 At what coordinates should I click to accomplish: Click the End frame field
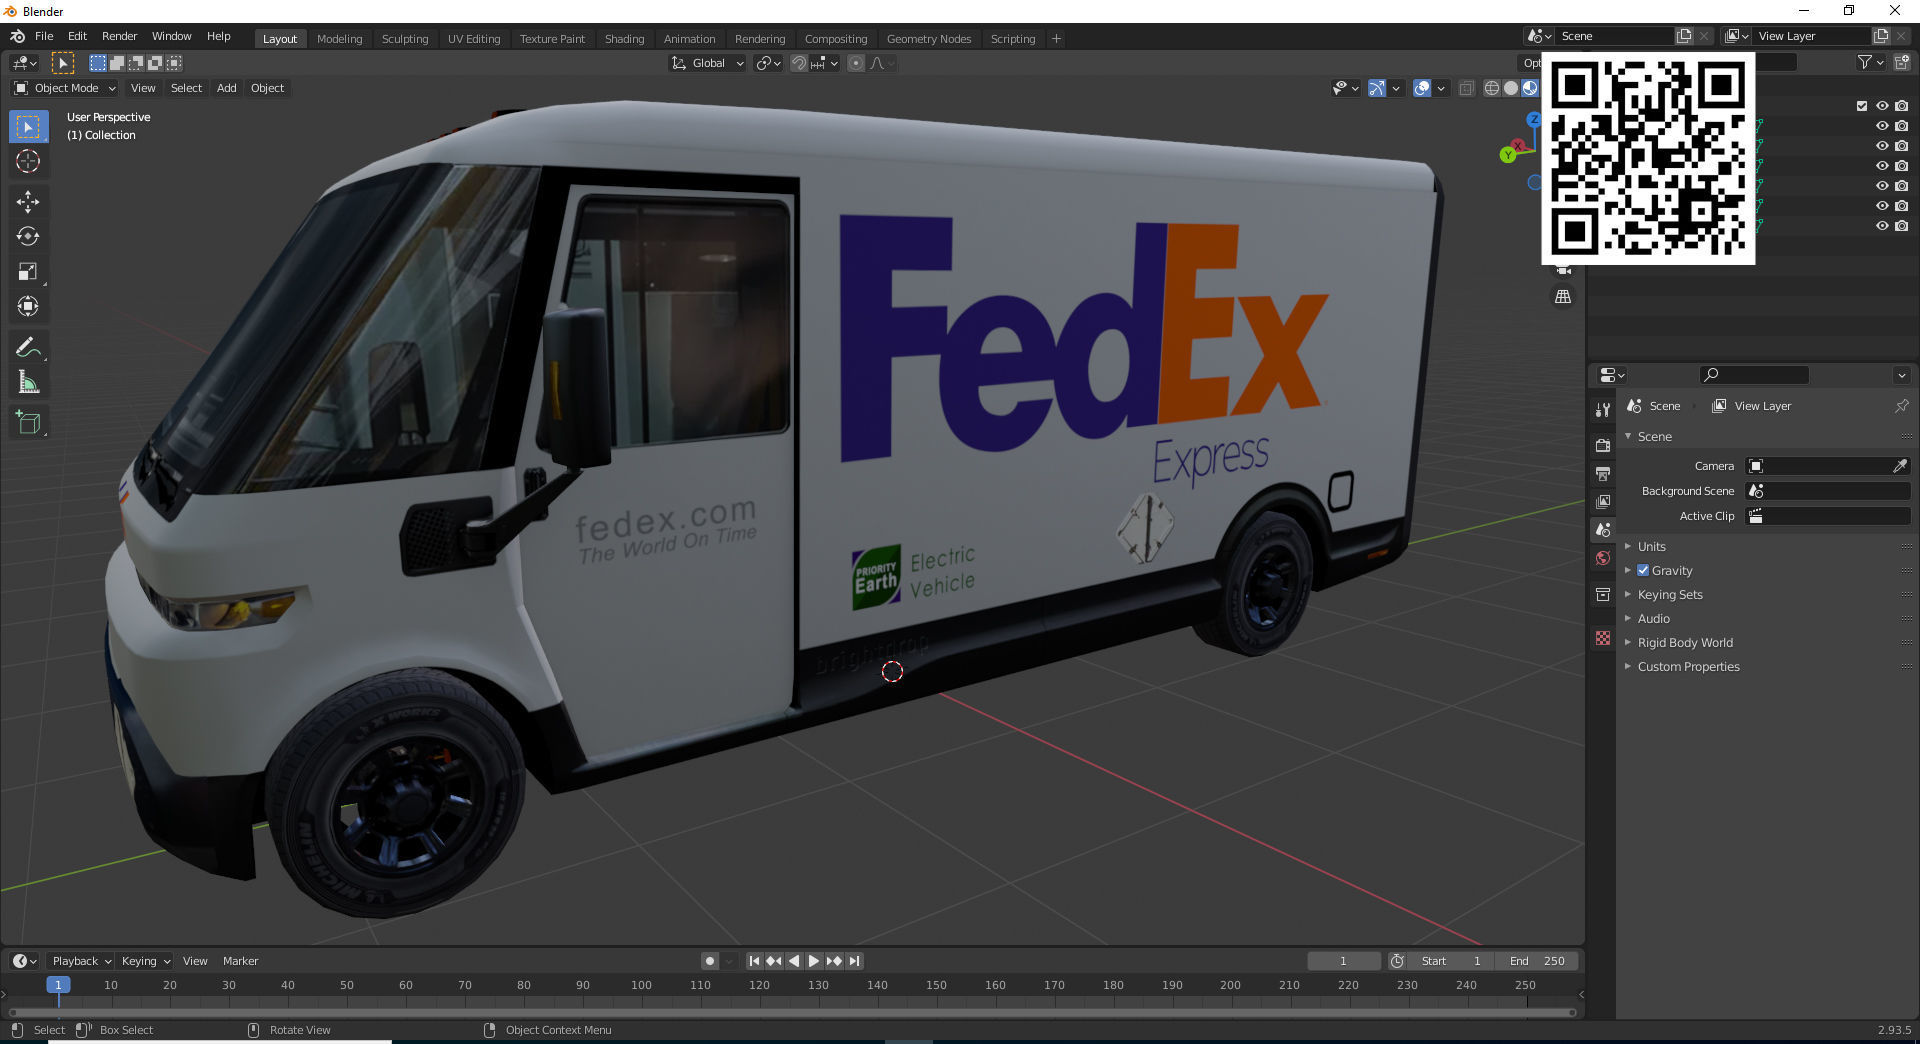tap(1538, 961)
